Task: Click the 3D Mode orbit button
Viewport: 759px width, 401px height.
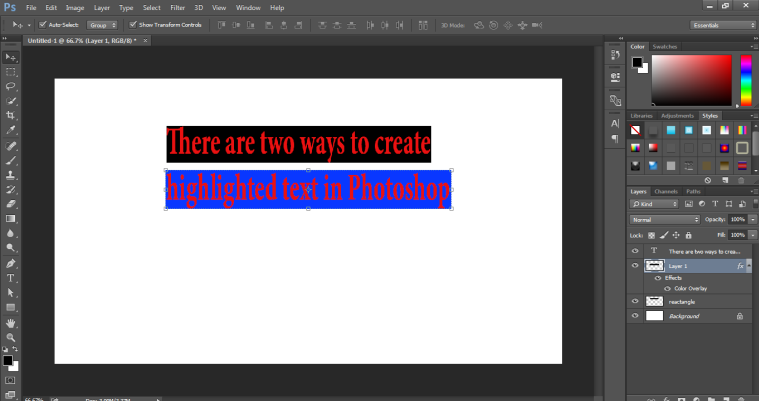Action: click(479, 25)
